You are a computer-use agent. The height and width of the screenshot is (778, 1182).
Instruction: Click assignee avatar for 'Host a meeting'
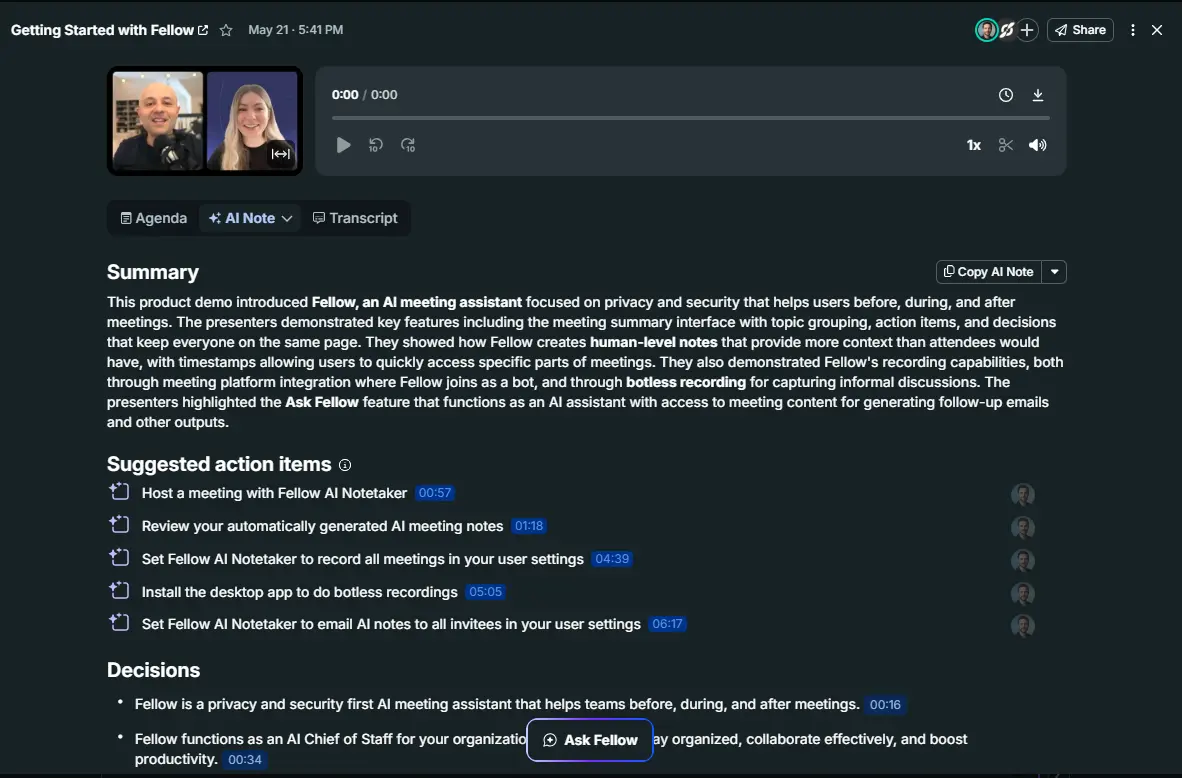pos(1022,495)
